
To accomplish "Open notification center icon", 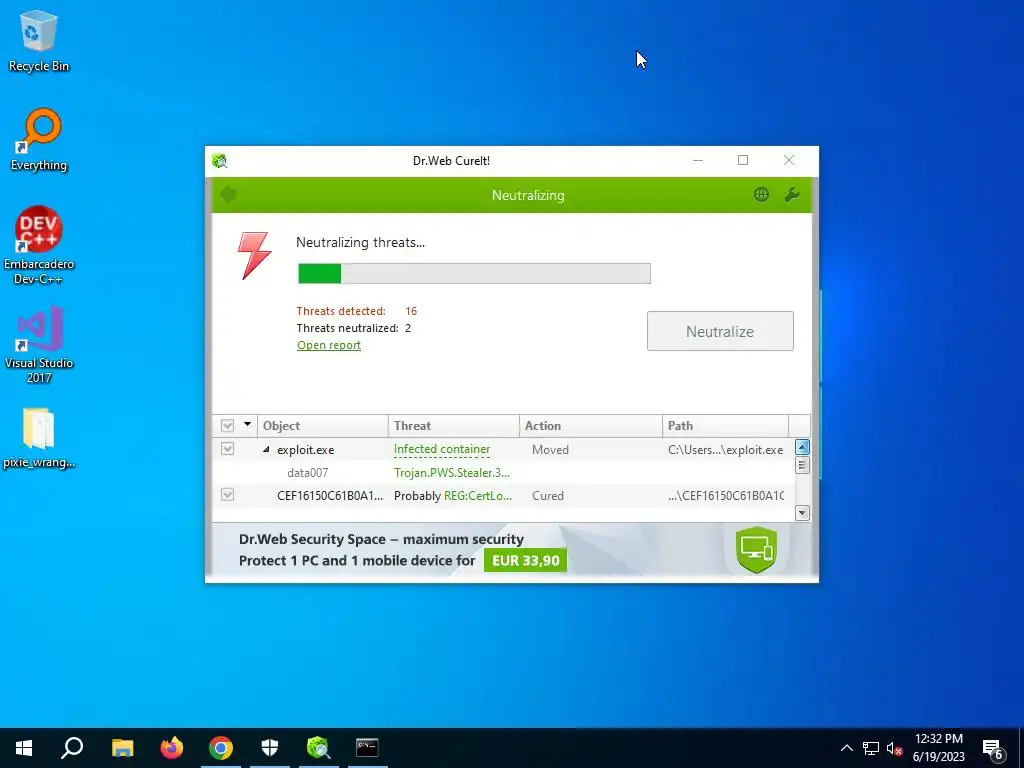I will pyautogui.click(x=993, y=750).
